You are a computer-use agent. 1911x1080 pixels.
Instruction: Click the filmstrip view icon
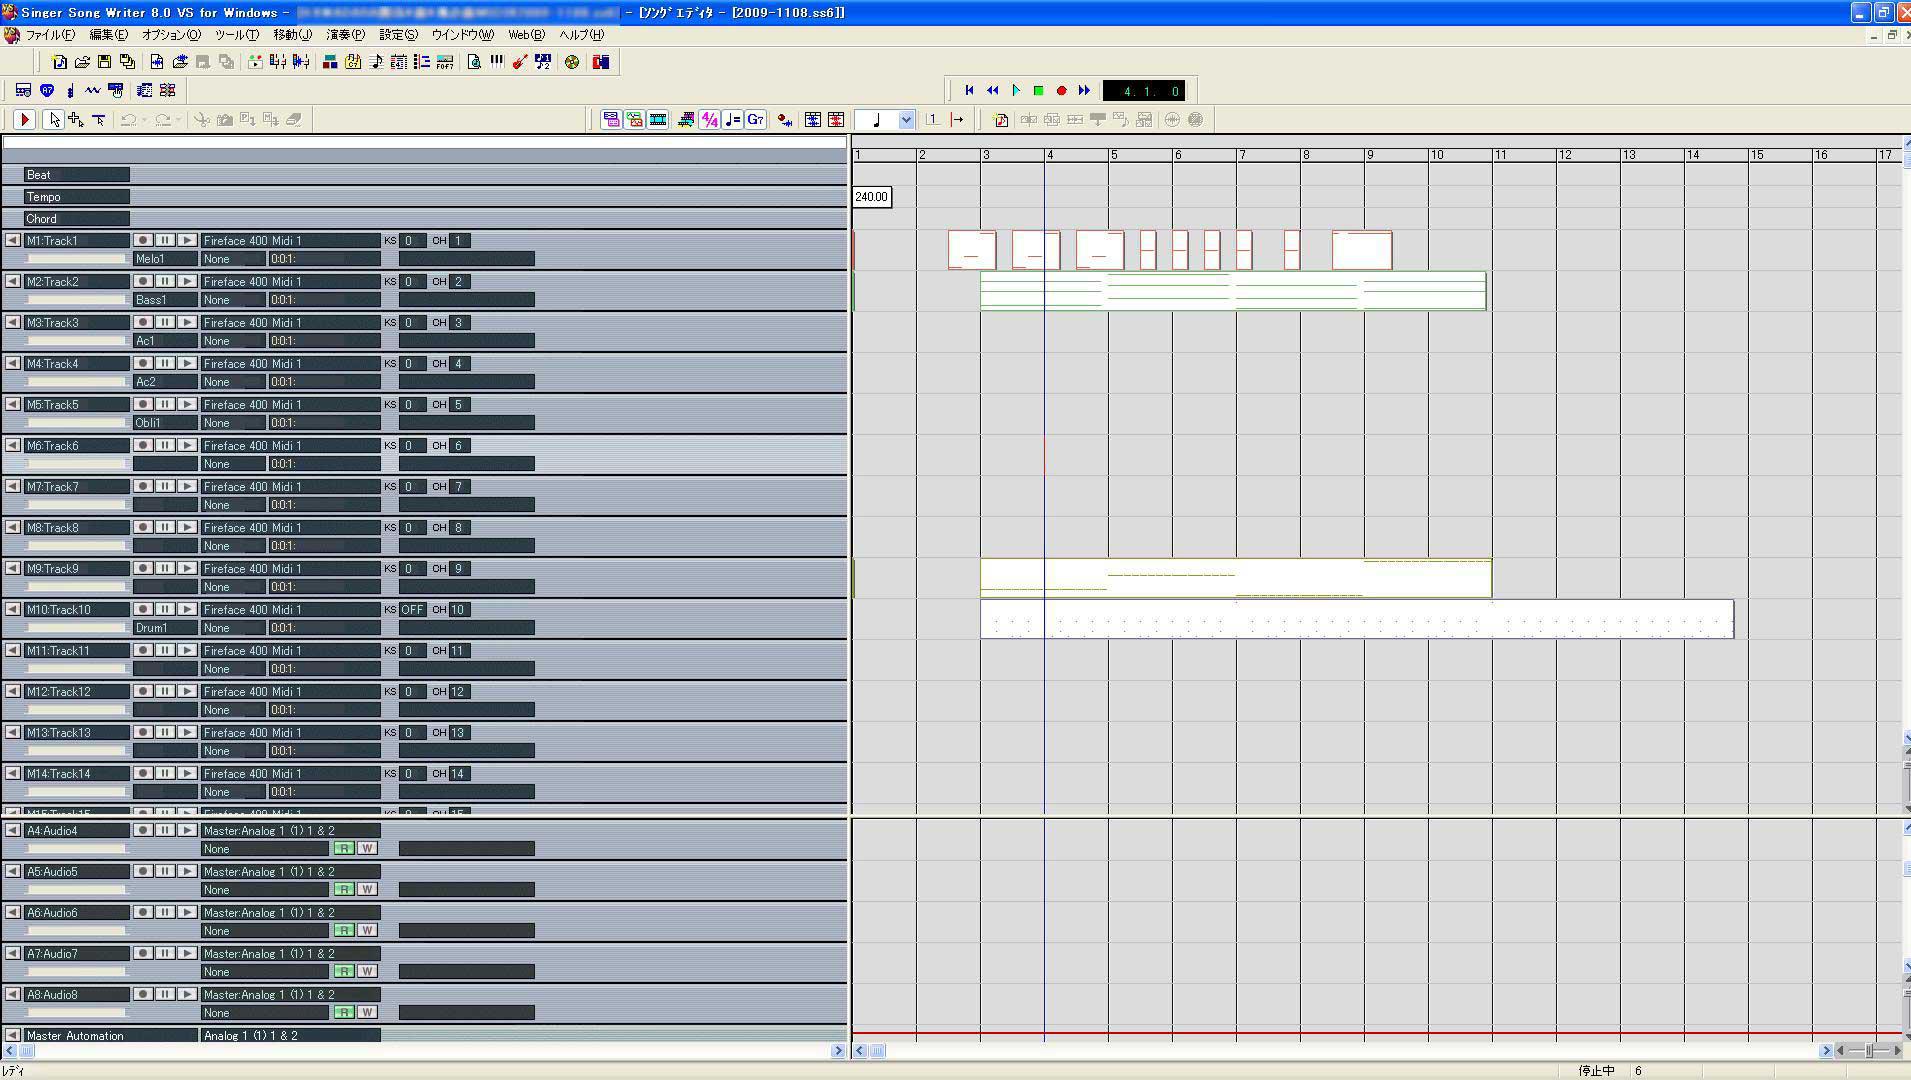[x=658, y=119]
